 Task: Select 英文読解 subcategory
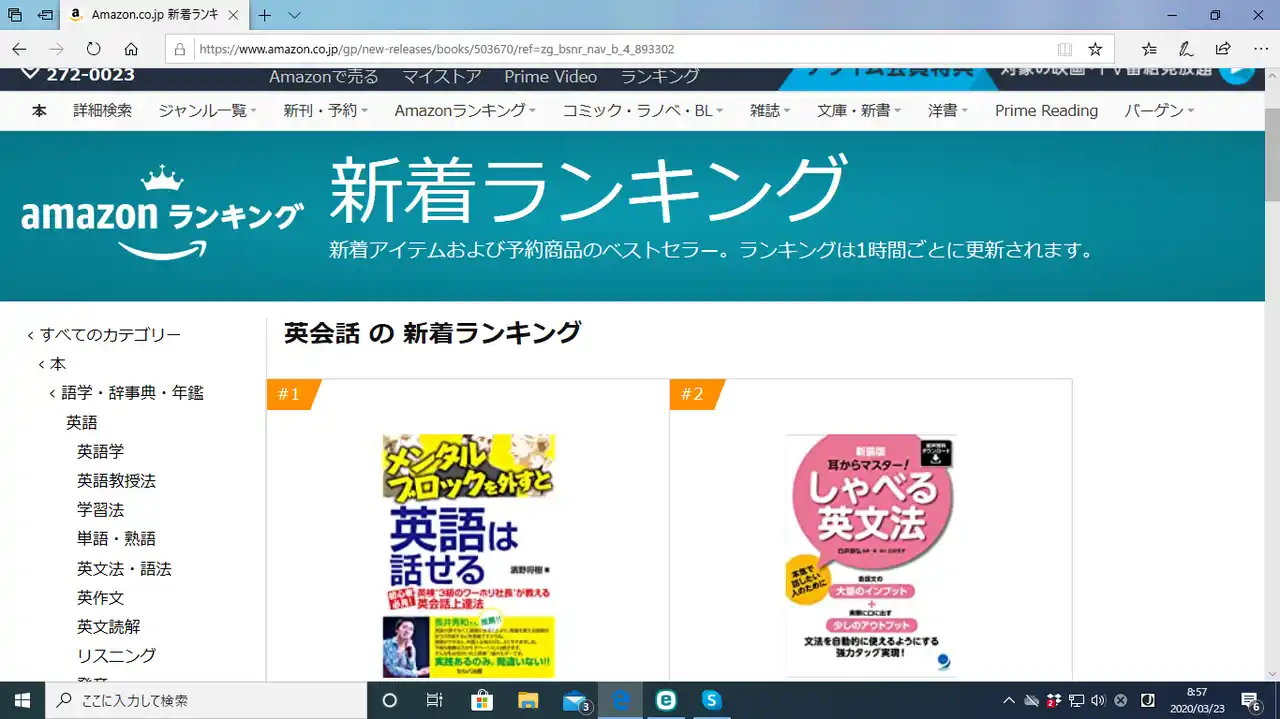tap(109, 627)
